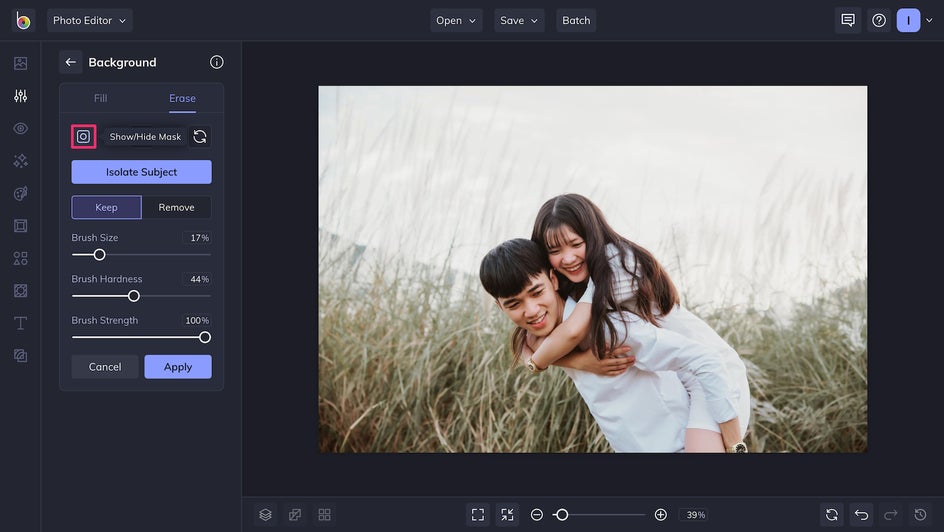Open the Text tool in sidebar
This screenshot has height=532, width=944.
[x=20, y=323]
